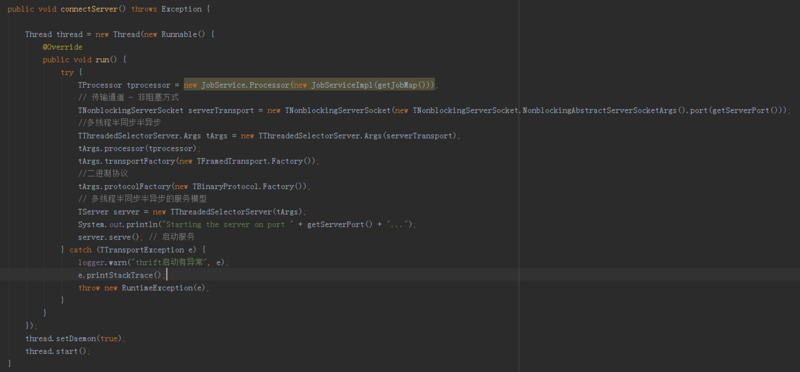The width and height of the screenshot is (800, 372).
Task: Click the tArgs.transportFactory line
Action: 198,161
